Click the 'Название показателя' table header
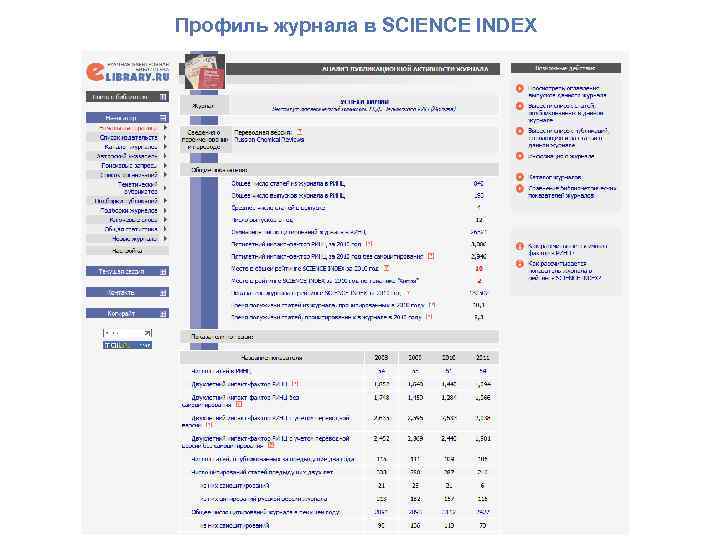 click(271, 358)
